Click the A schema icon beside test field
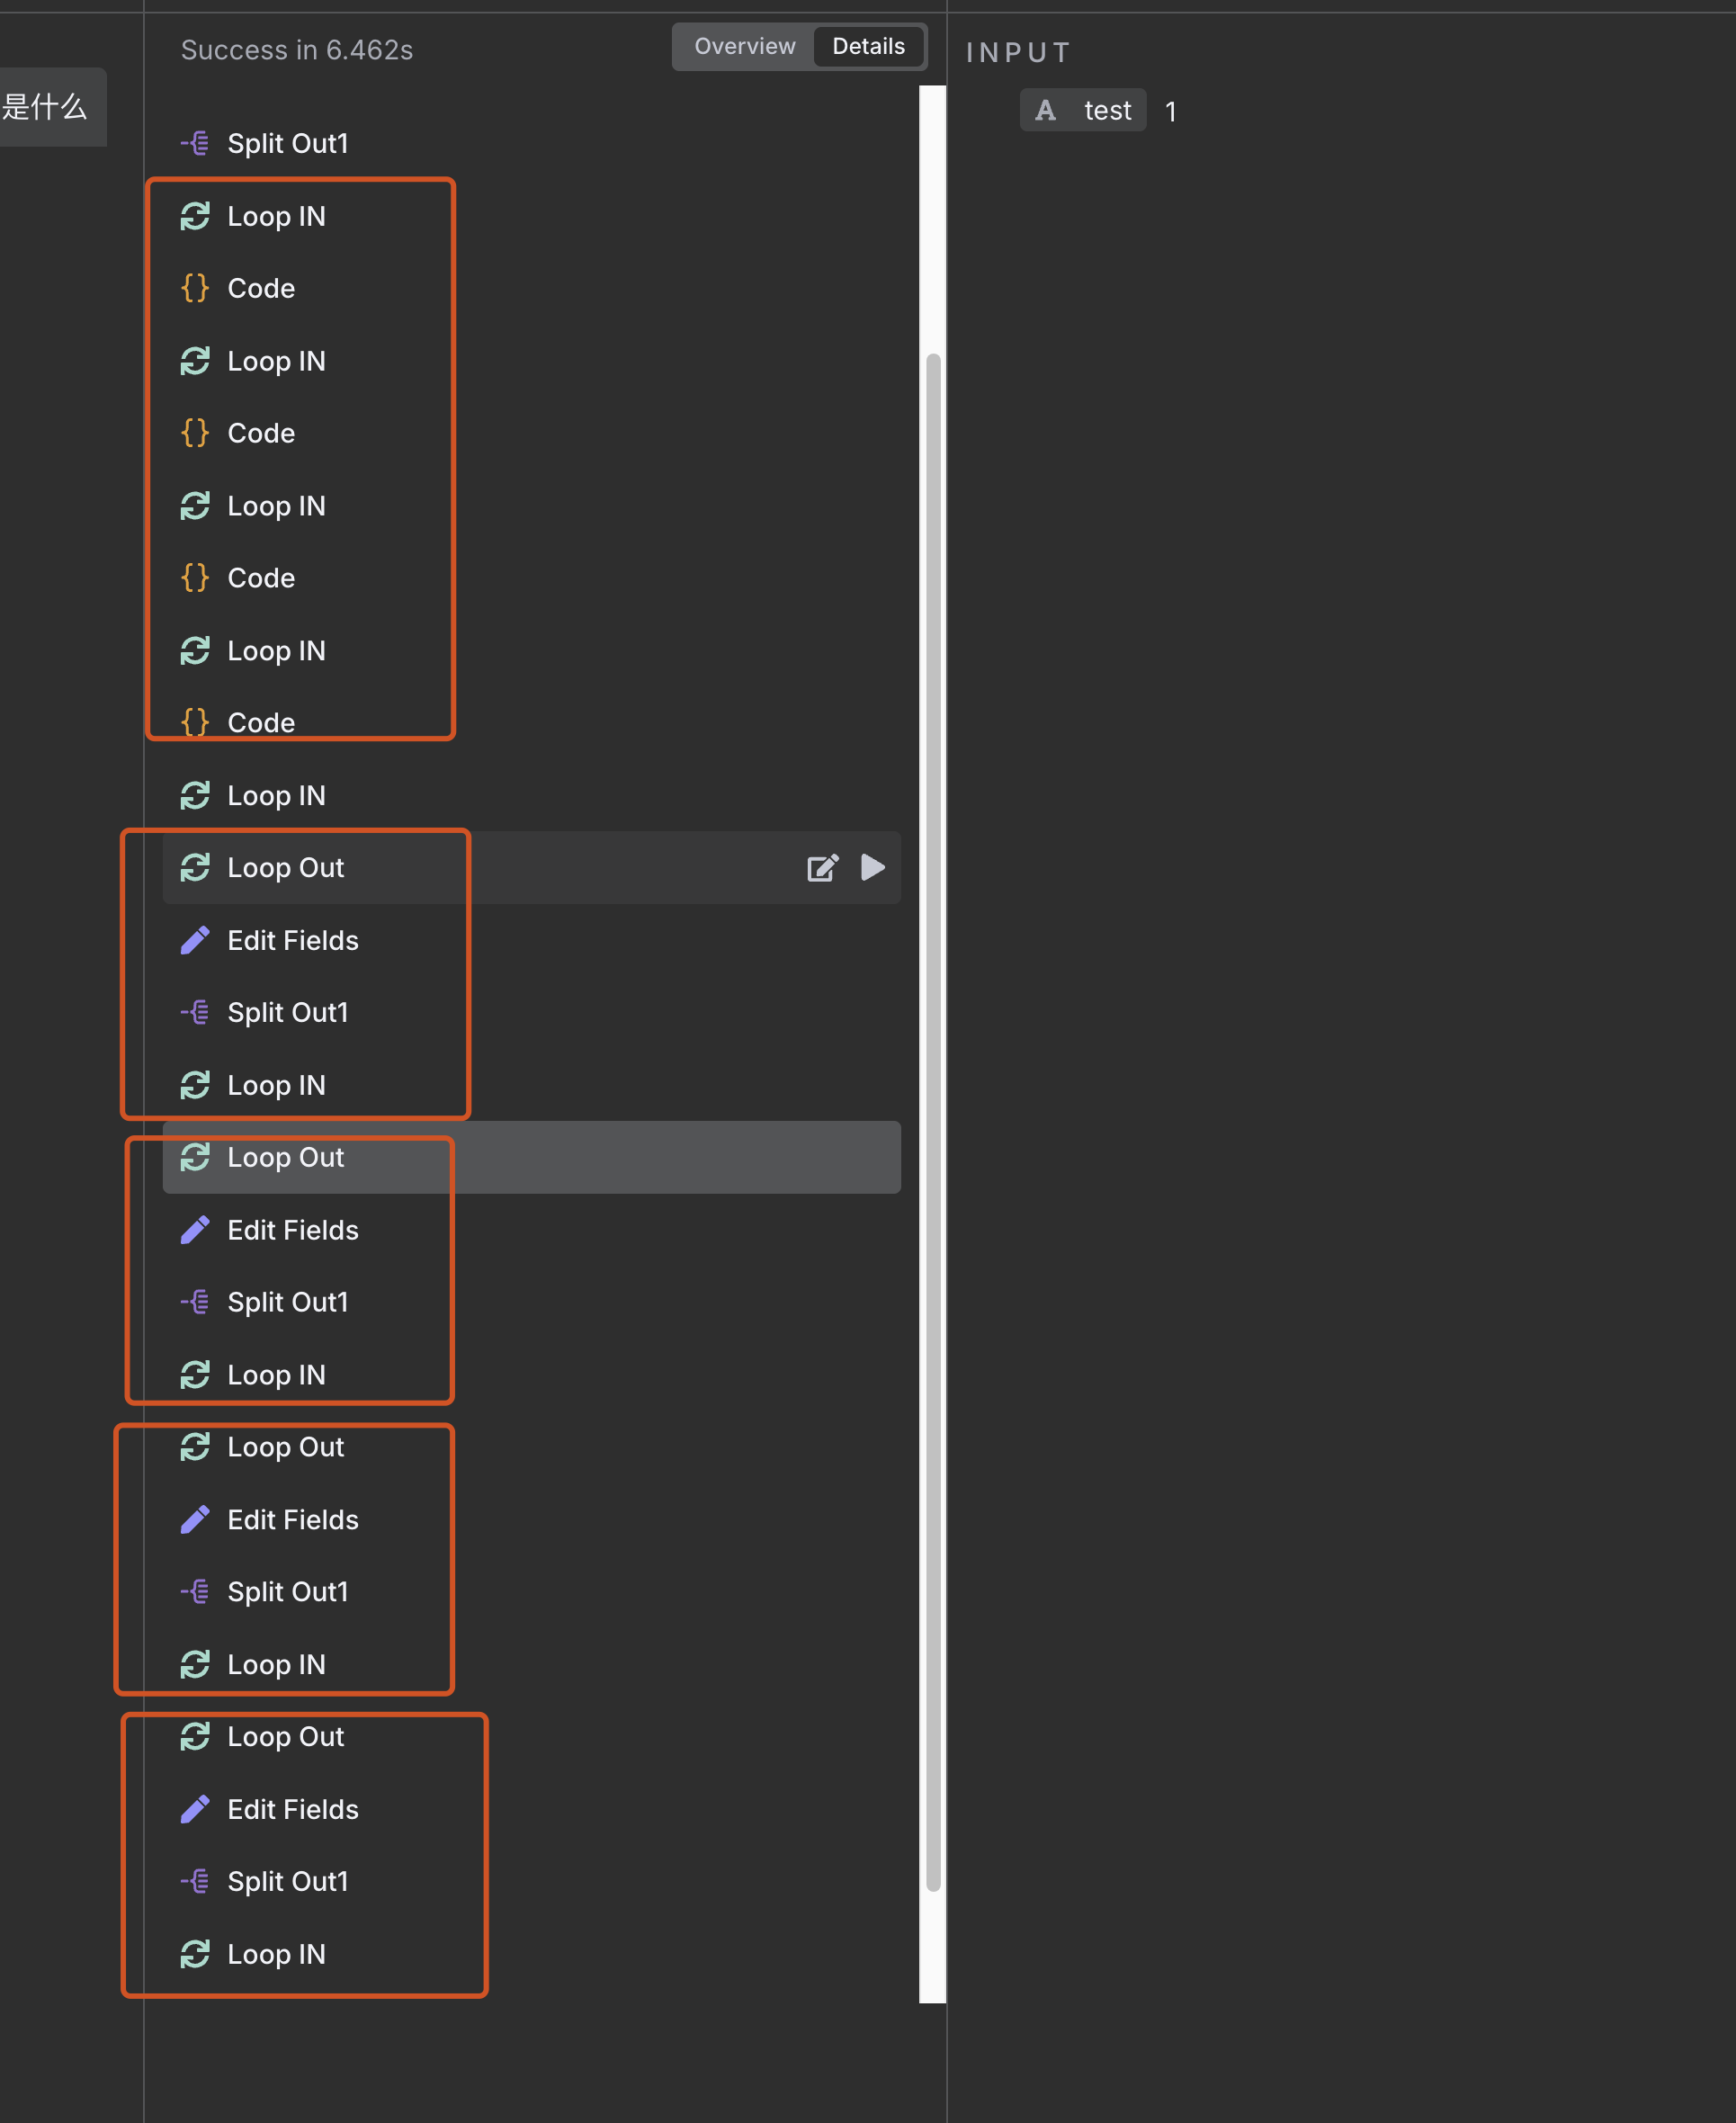Viewport: 1736px width, 2123px height. point(1044,111)
